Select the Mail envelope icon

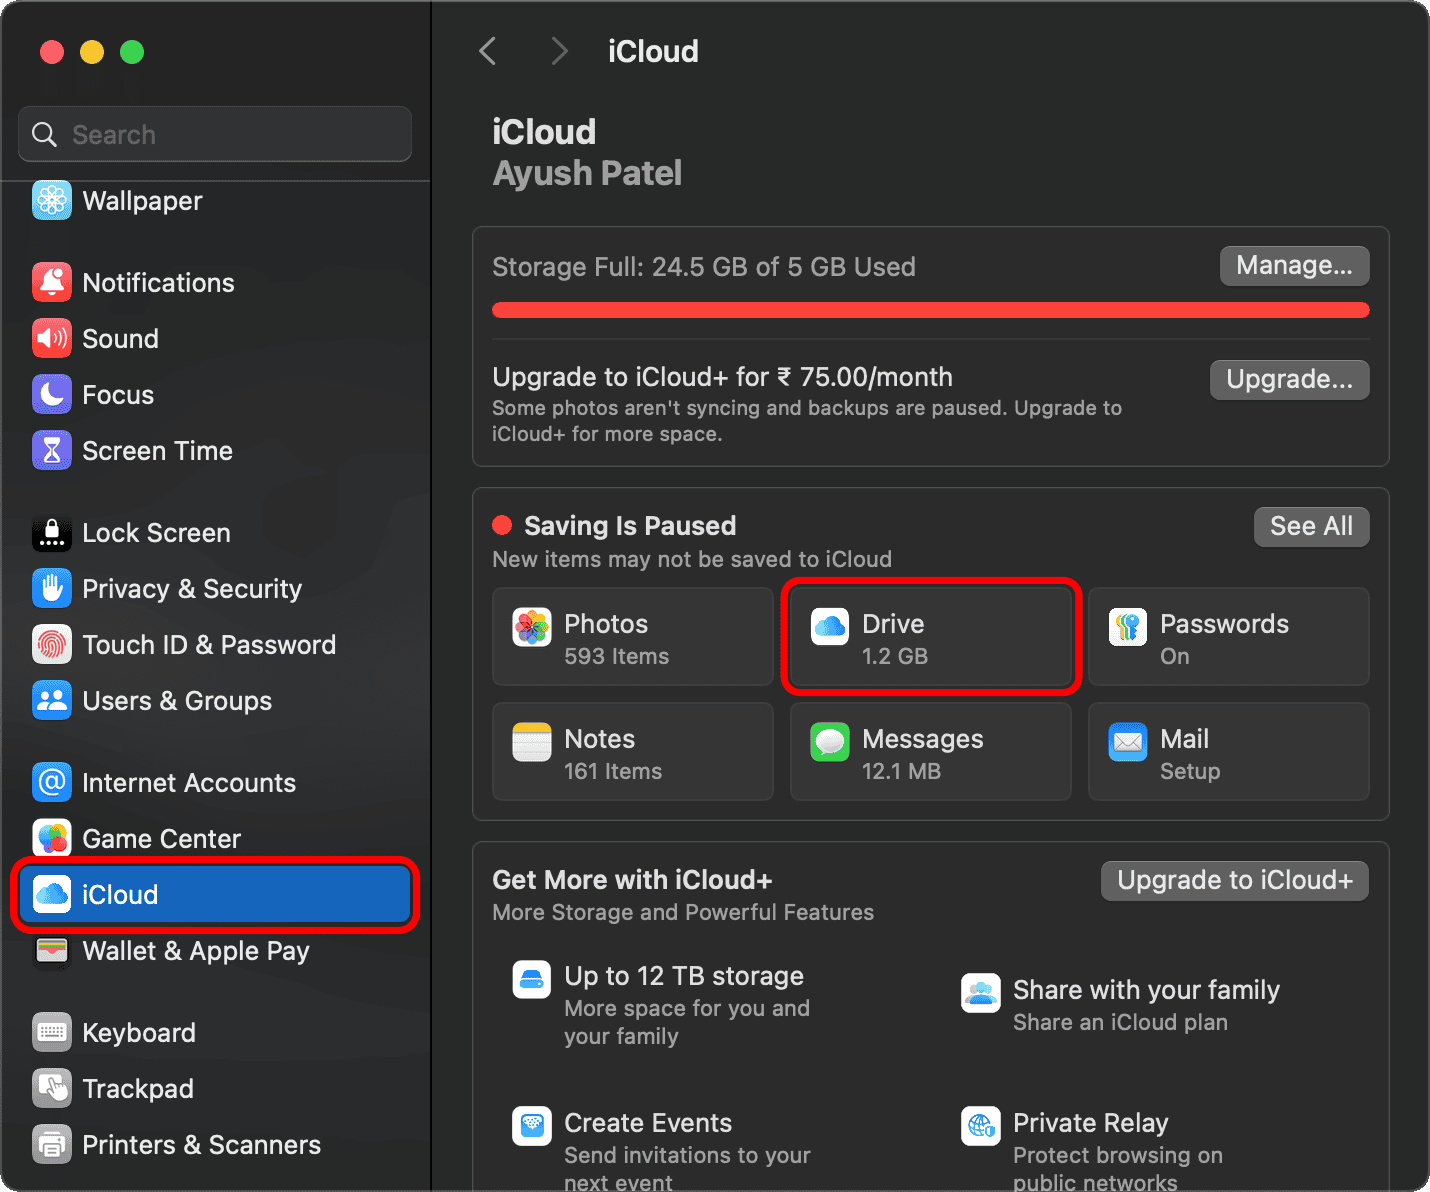coord(1127,743)
